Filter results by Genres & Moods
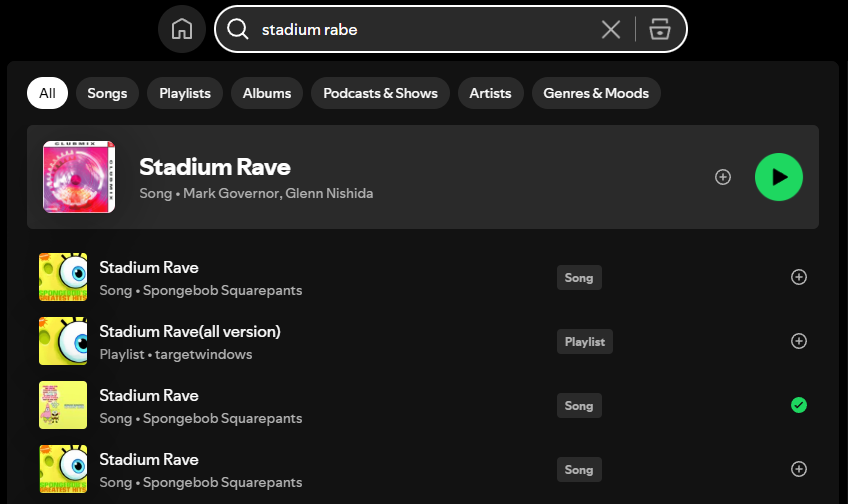848x504 pixels. coord(596,93)
